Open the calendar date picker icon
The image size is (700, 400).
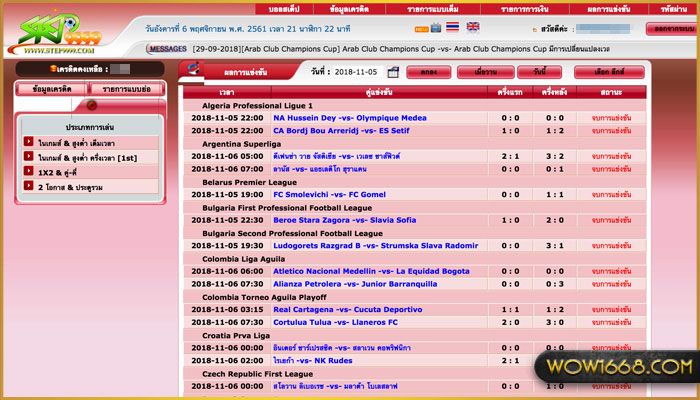(x=393, y=72)
